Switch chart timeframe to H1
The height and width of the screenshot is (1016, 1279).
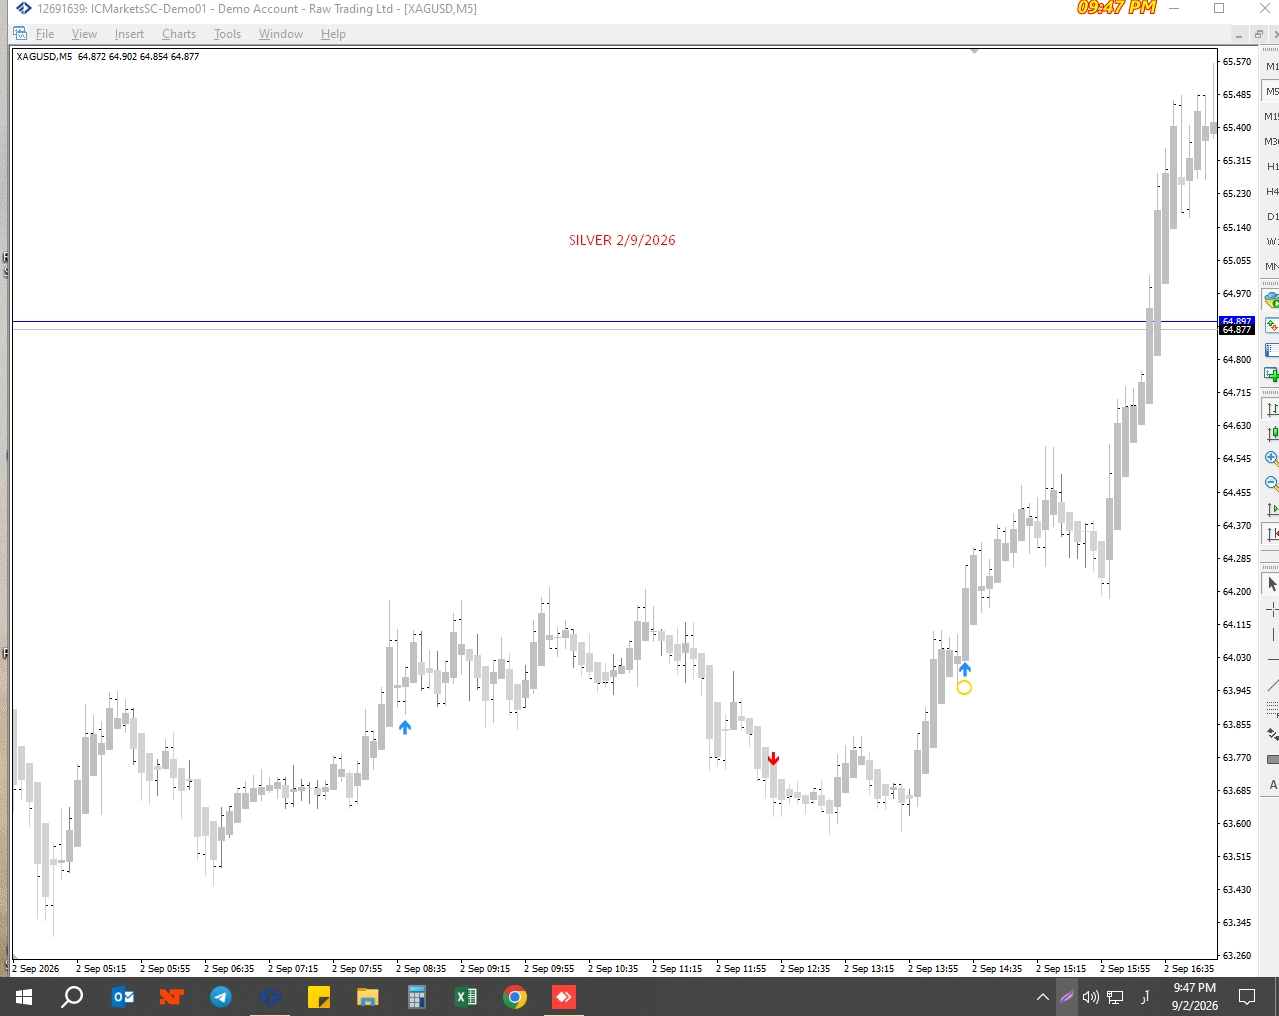click(x=1272, y=166)
